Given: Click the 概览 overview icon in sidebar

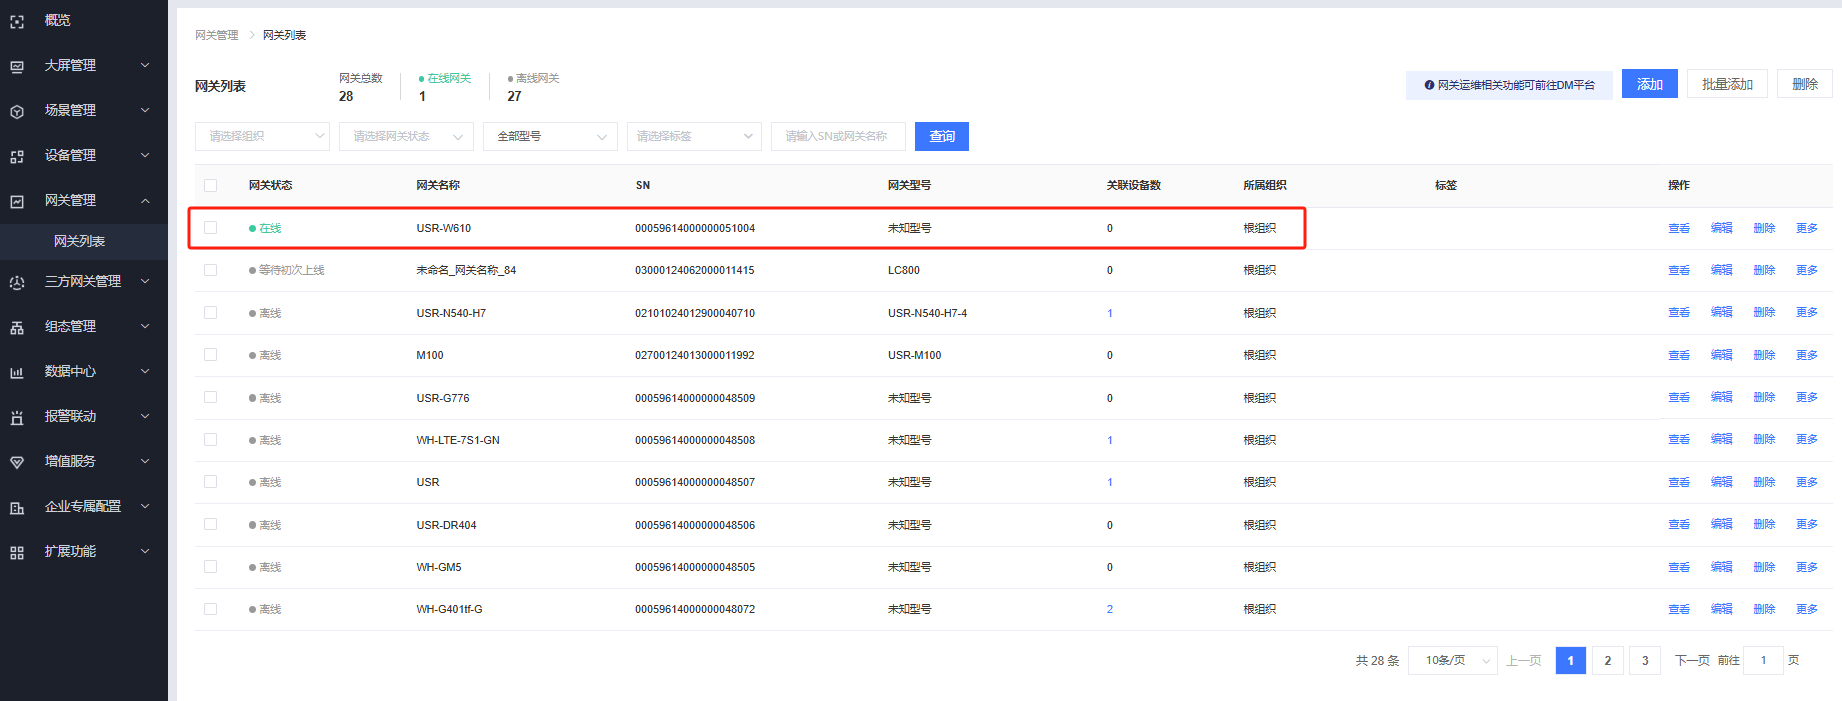Looking at the screenshot, I should click(17, 21).
